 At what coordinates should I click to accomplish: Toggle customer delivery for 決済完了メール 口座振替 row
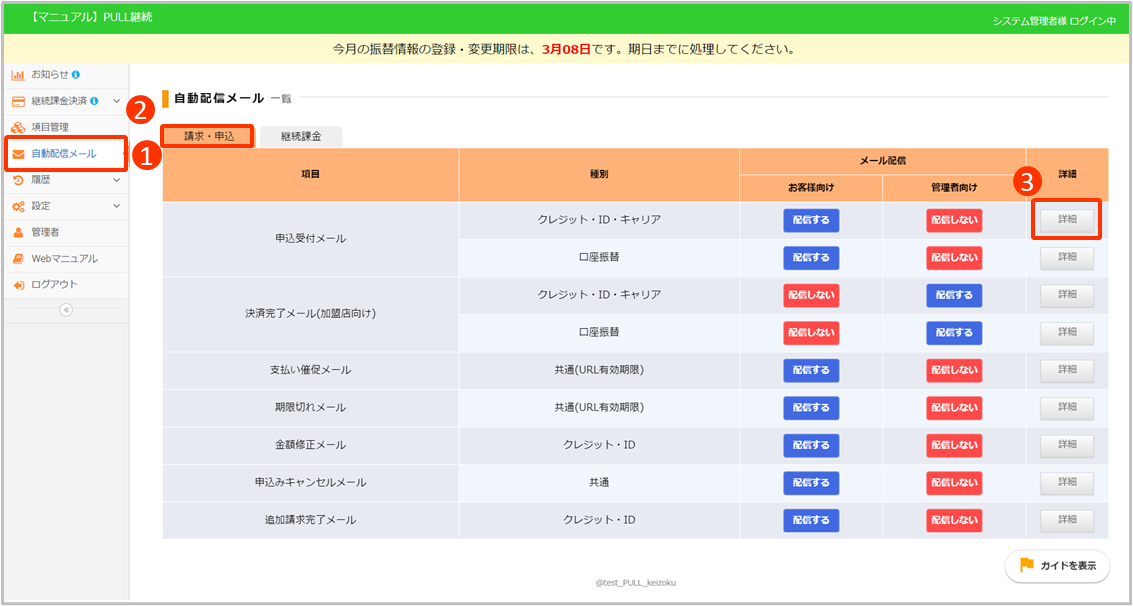coord(811,333)
